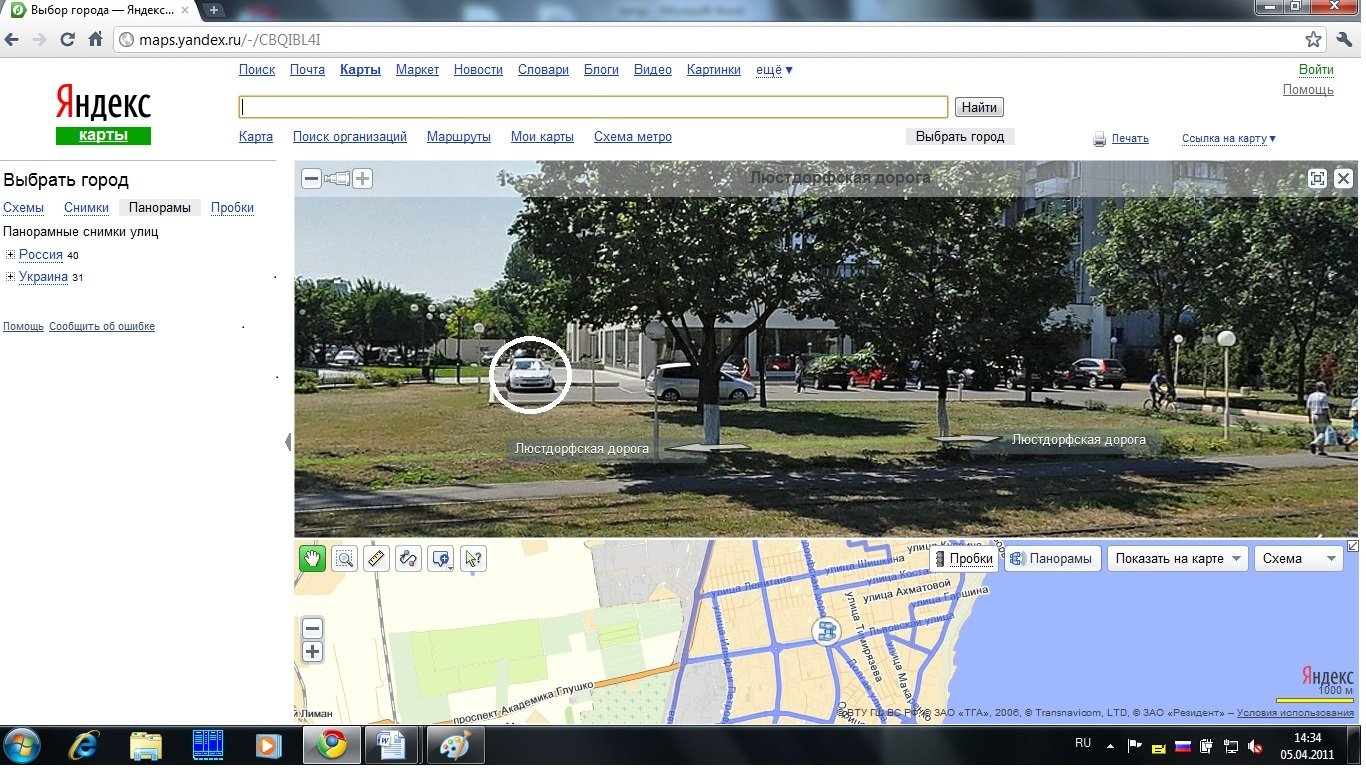Zoom in the street panorama view

point(363,179)
